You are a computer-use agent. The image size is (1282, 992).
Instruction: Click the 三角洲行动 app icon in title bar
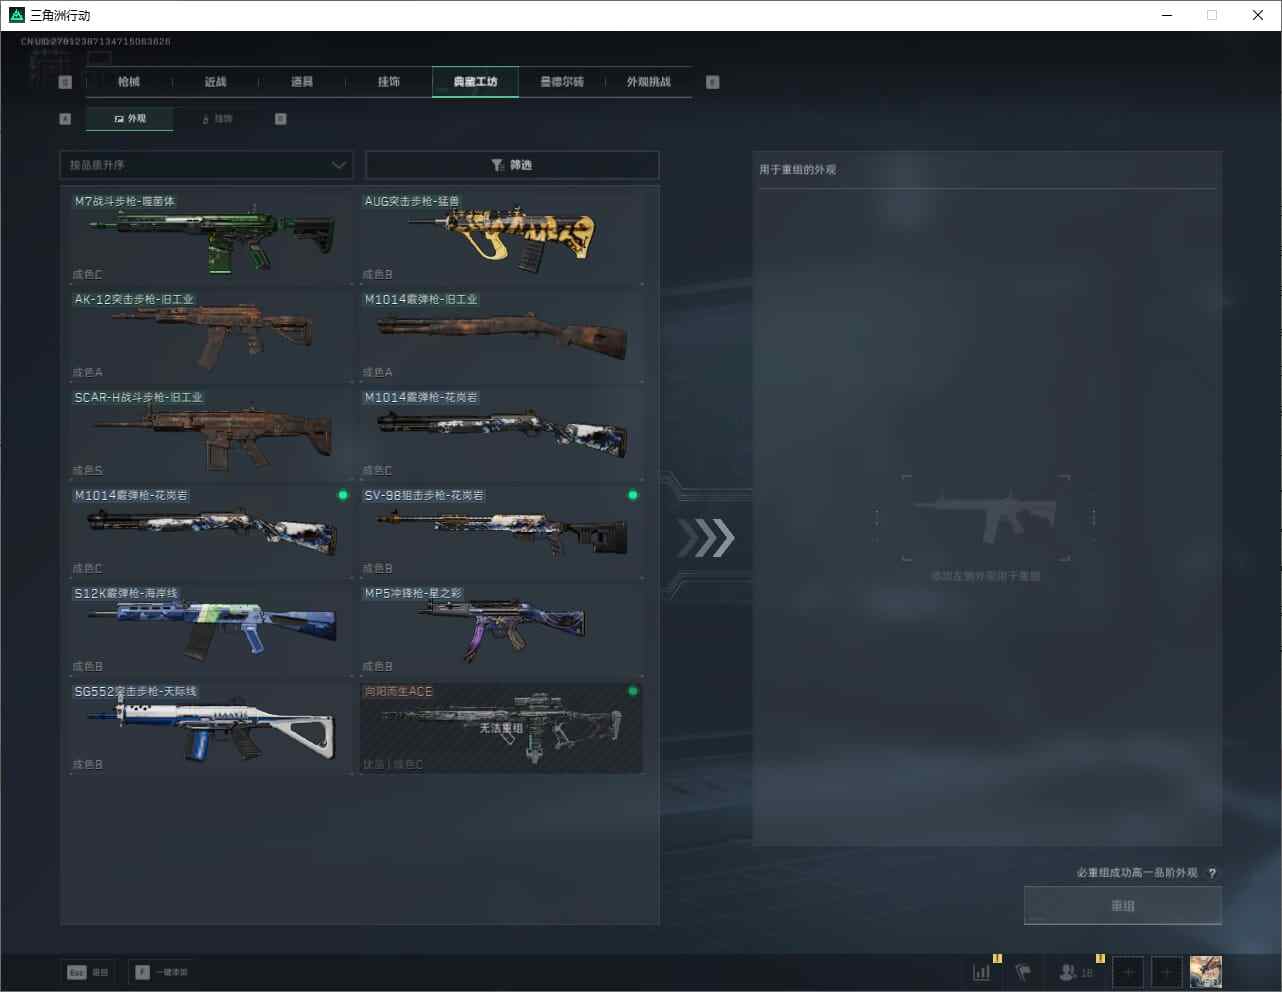(x=16, y=15)
